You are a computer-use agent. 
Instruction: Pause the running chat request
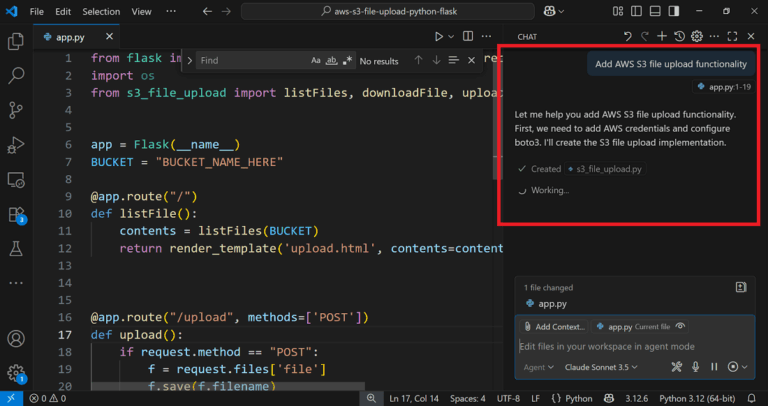pos(714,367)
